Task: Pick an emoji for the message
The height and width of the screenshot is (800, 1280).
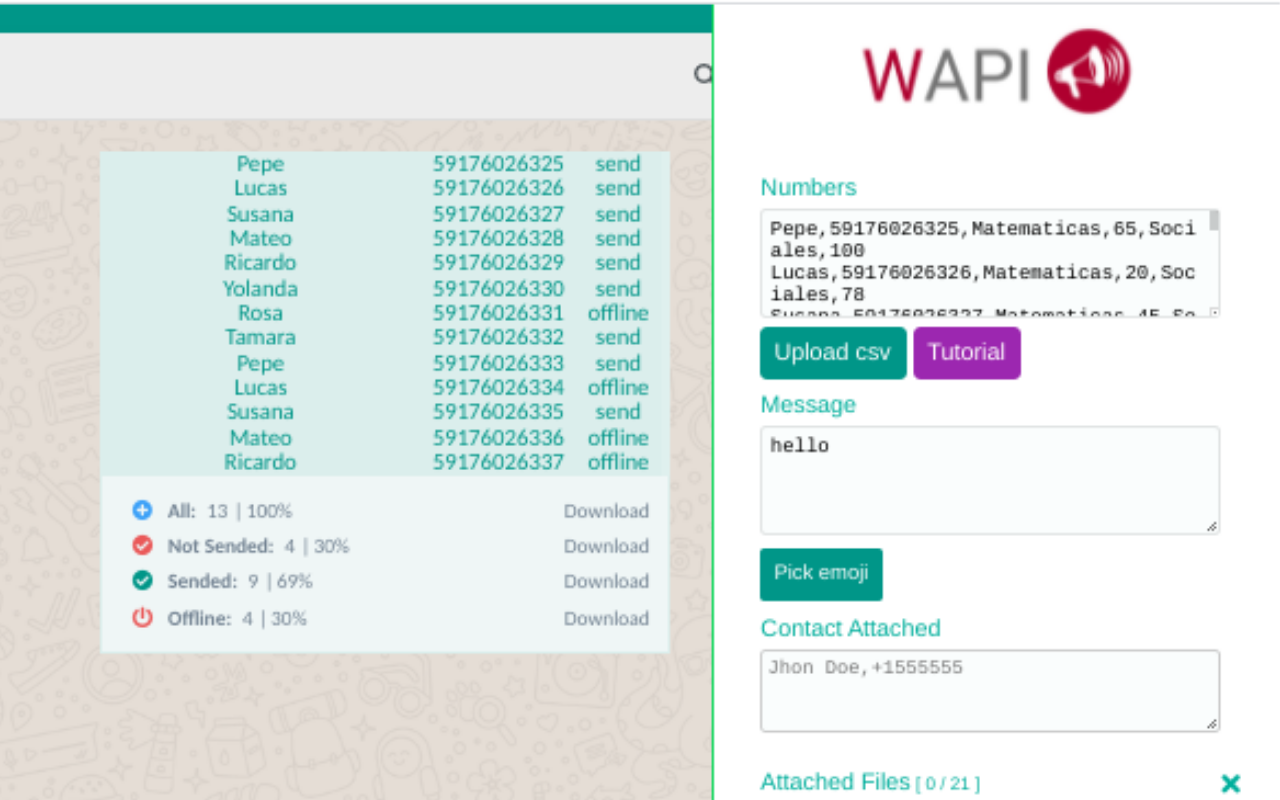Action: click(x=821, y=574)
